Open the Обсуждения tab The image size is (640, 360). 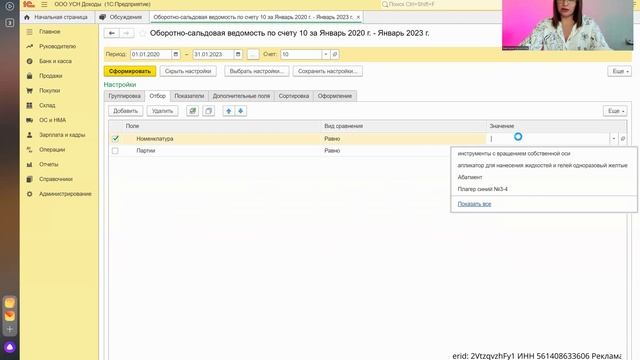[122, 17]
